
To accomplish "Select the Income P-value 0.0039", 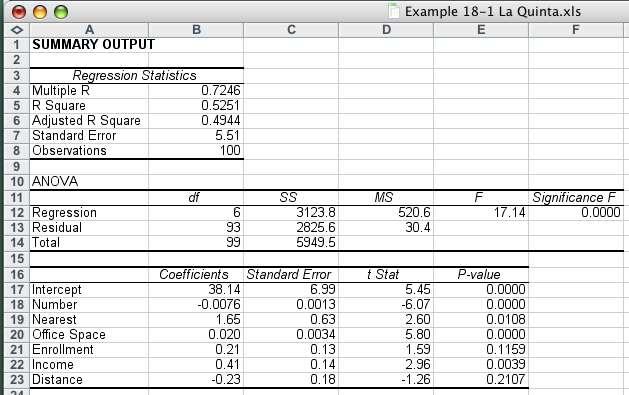I will click(x=481, y=365).
